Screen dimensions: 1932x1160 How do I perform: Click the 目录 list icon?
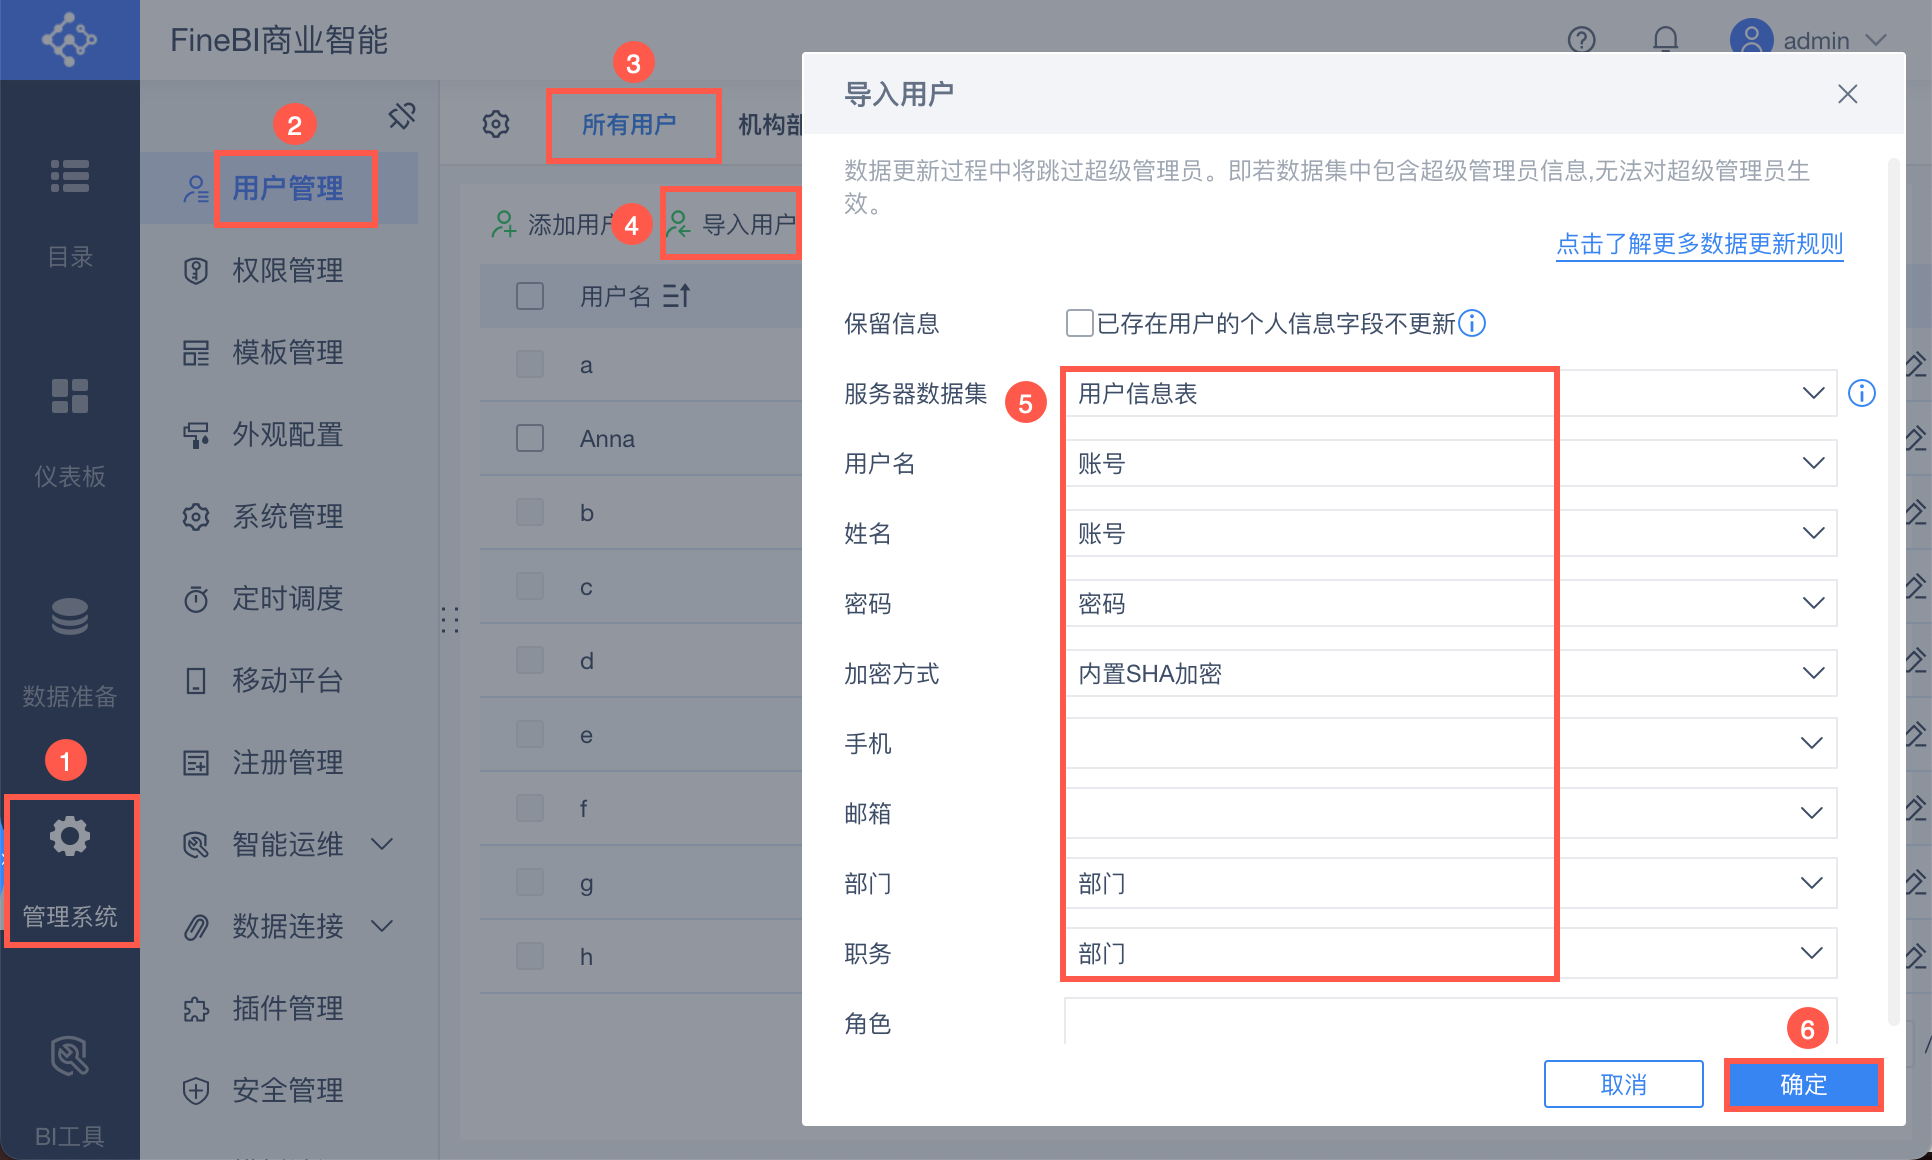point(70,176)
